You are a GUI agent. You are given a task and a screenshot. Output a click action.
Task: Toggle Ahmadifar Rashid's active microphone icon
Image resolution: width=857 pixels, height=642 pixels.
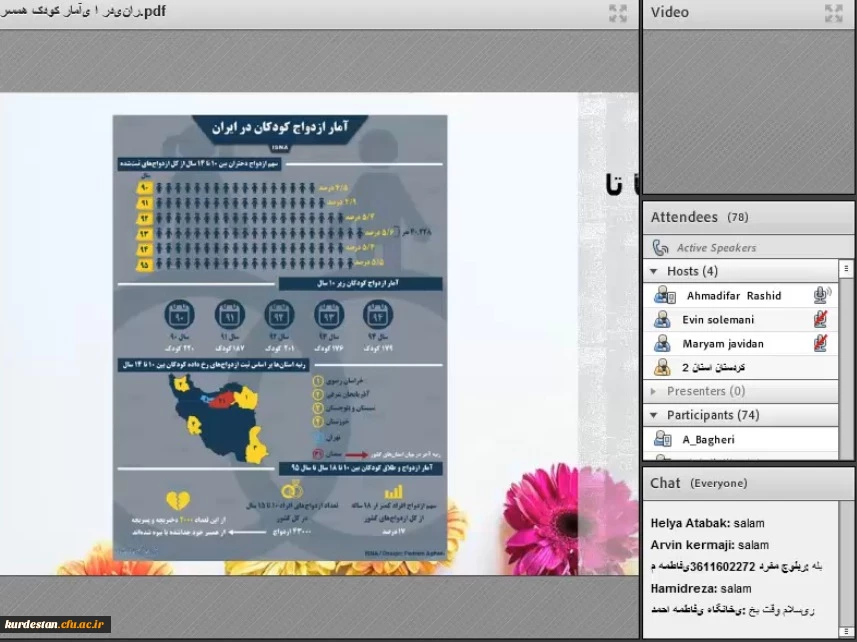point(821,296)
